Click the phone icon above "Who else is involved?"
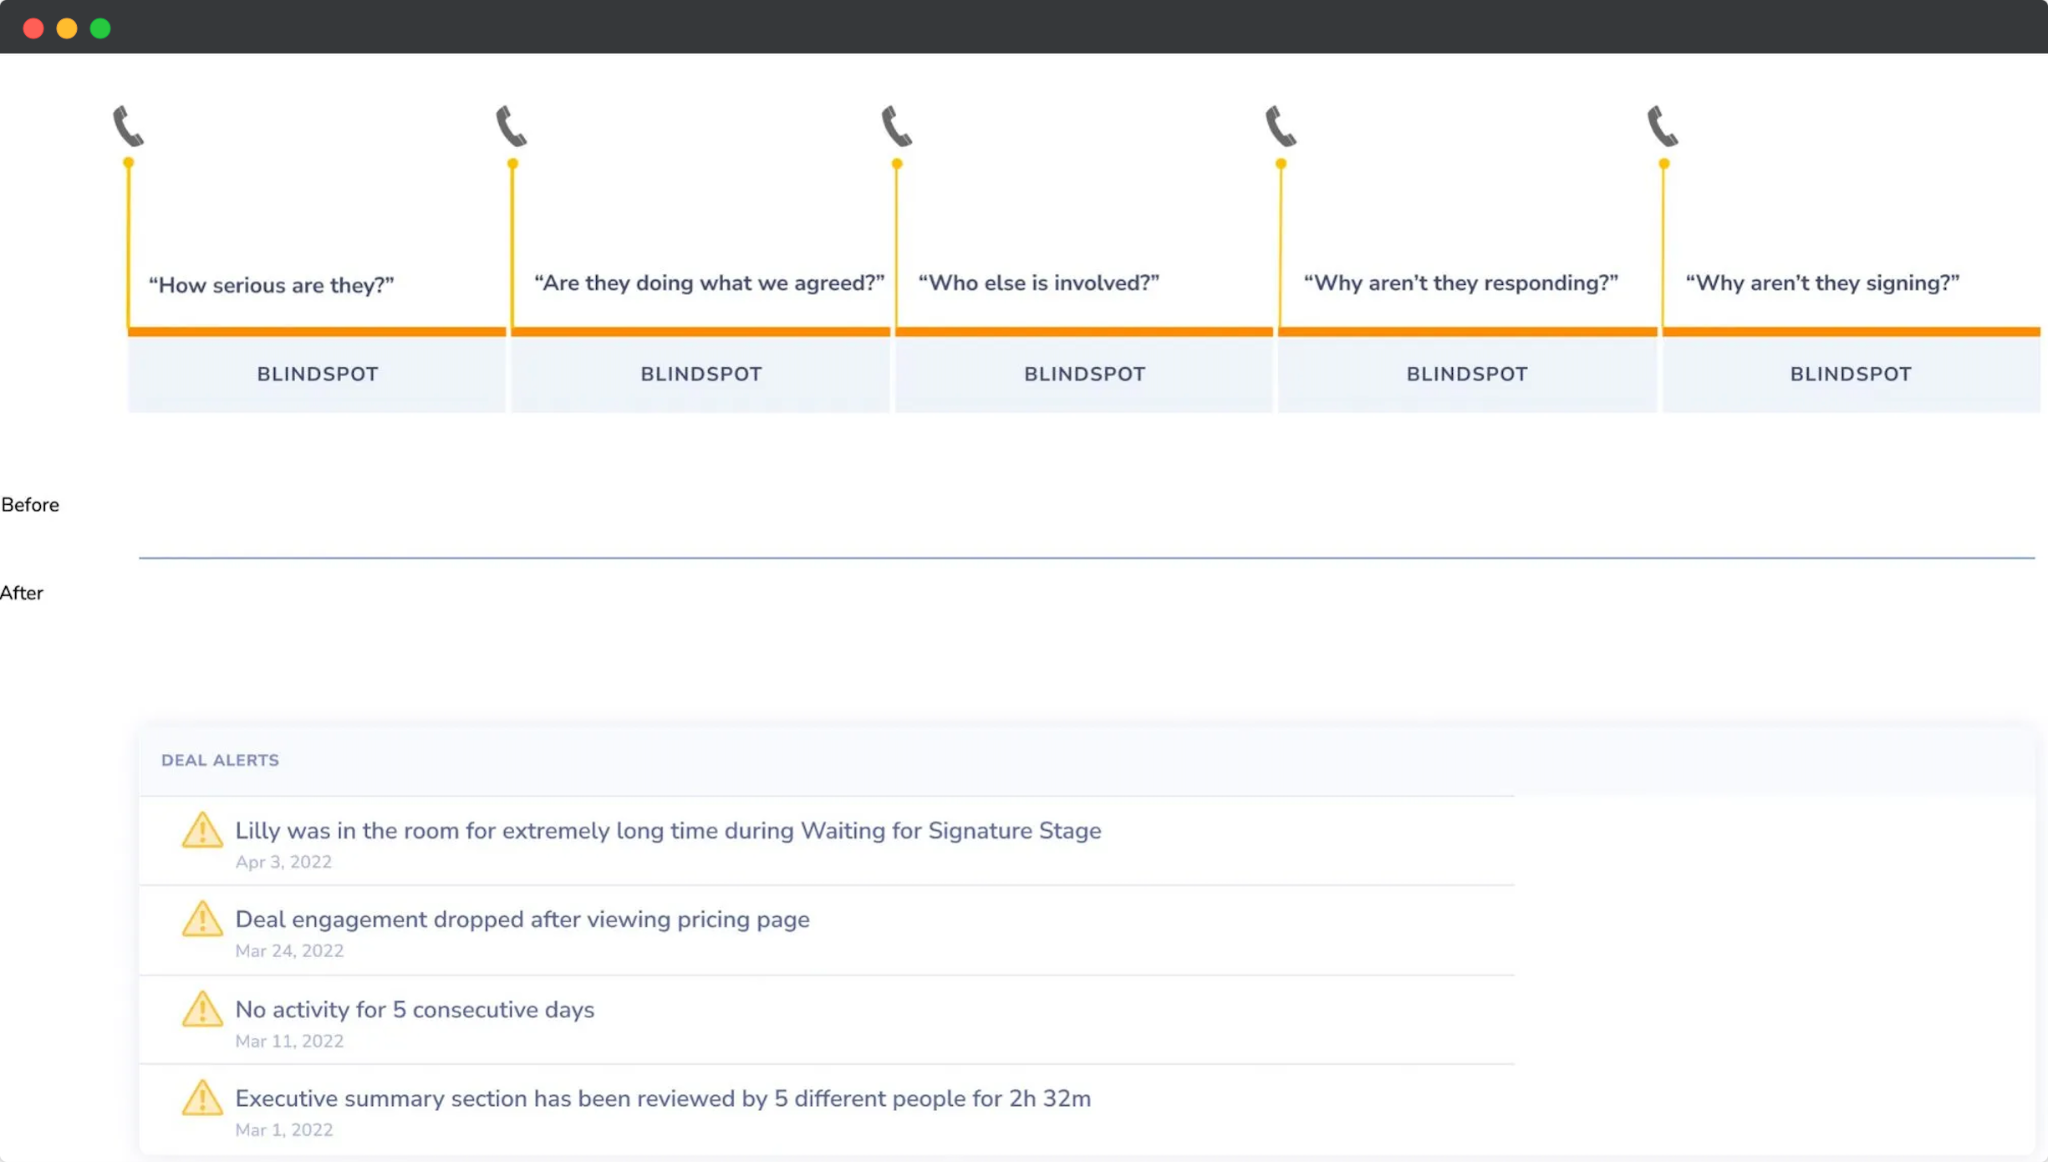This screenshot has height=1162, width=2048. [896, 124]
